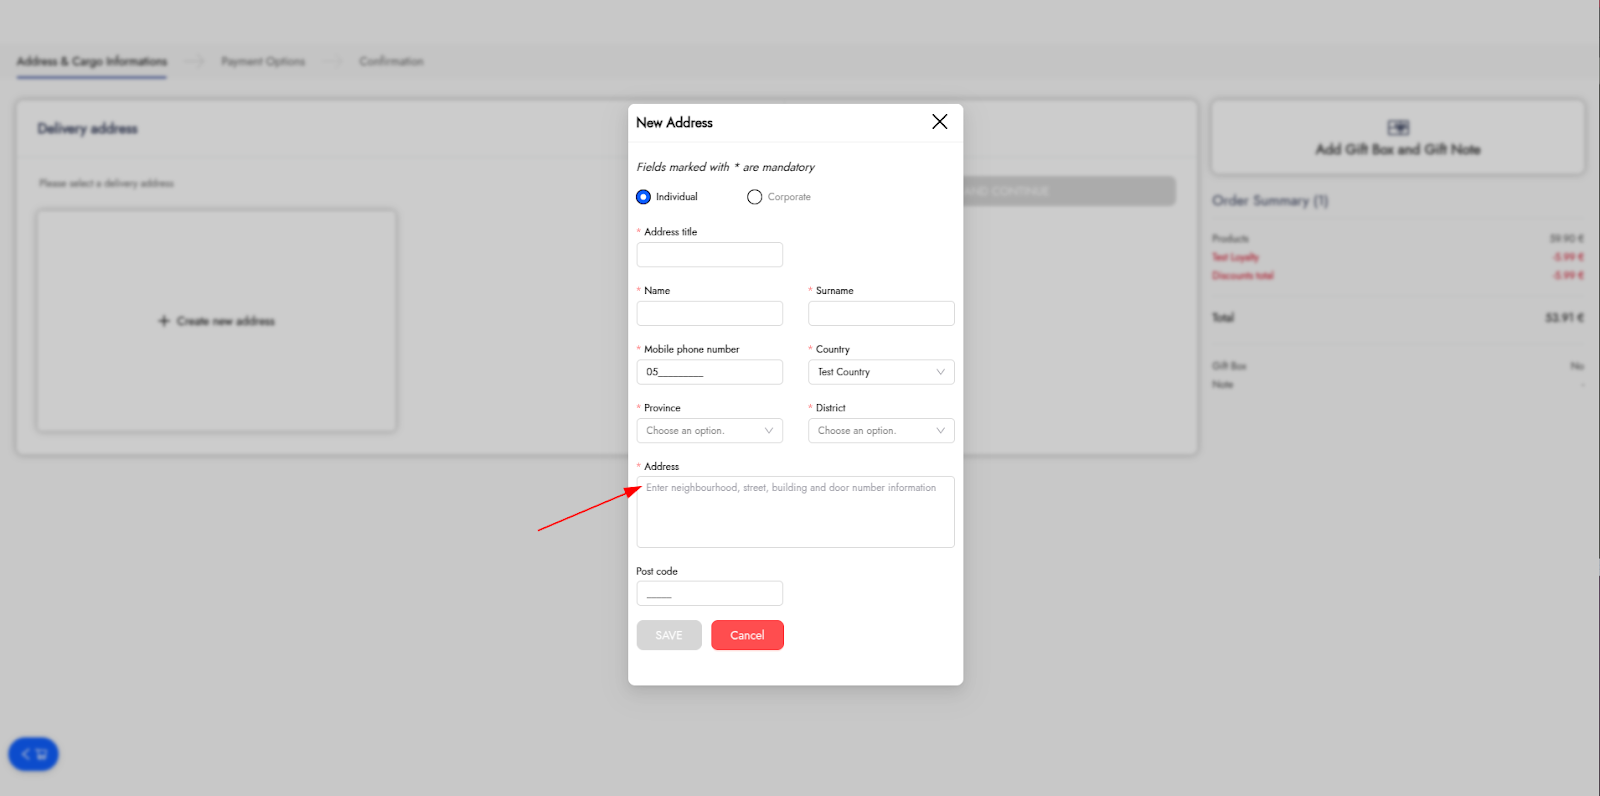Viewport: 1600px width, 796px height.
Task: Close the New Address dialog with X
Action: point(939,122)
